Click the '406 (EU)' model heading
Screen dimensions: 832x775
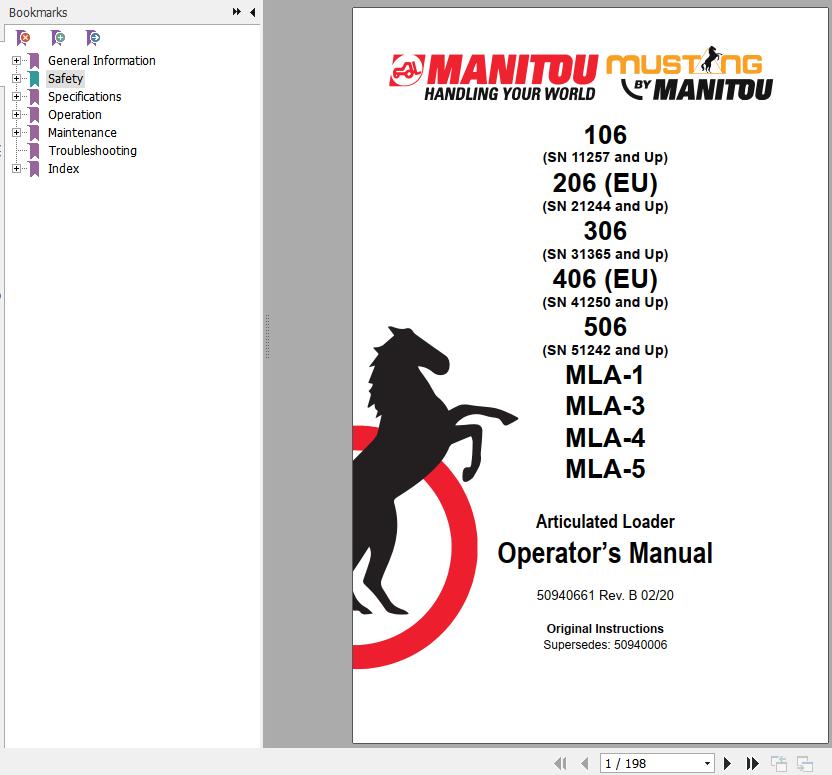coord(605,279)
